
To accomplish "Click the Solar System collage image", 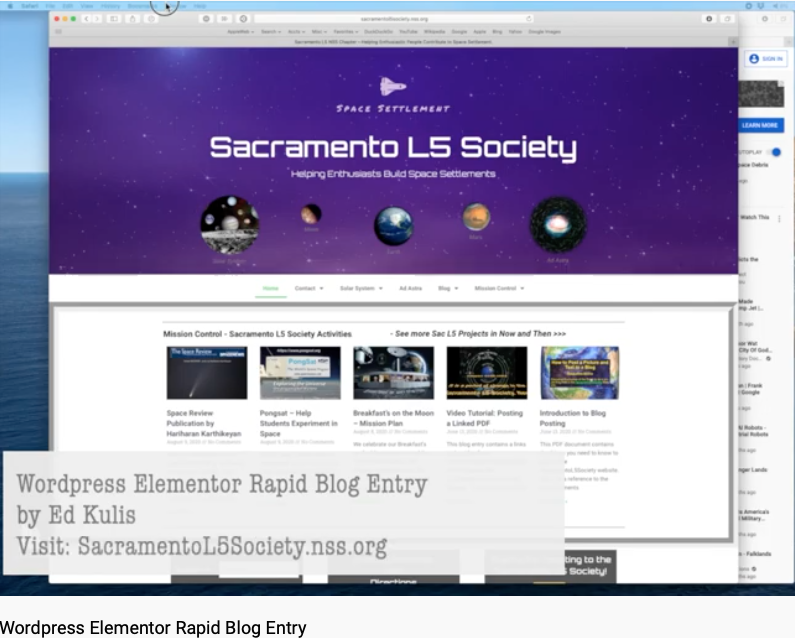I will (x=230, y=225).
